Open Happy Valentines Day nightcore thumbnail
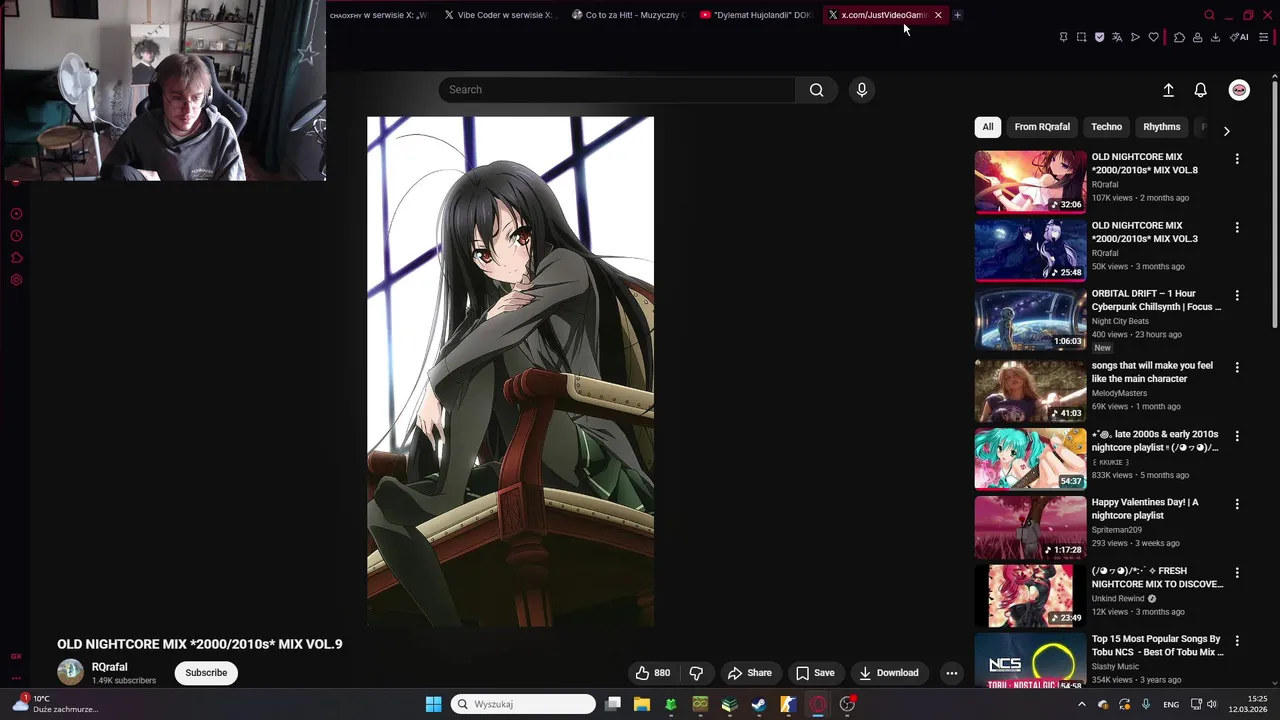Screen dimensions: 1280x720 click(1030, 527)
